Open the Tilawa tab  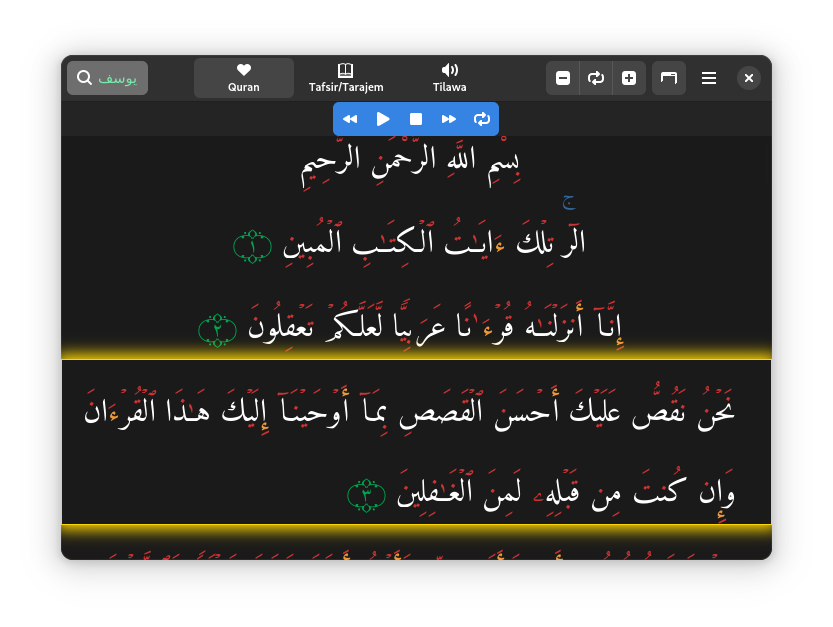(x=449, y=78)
